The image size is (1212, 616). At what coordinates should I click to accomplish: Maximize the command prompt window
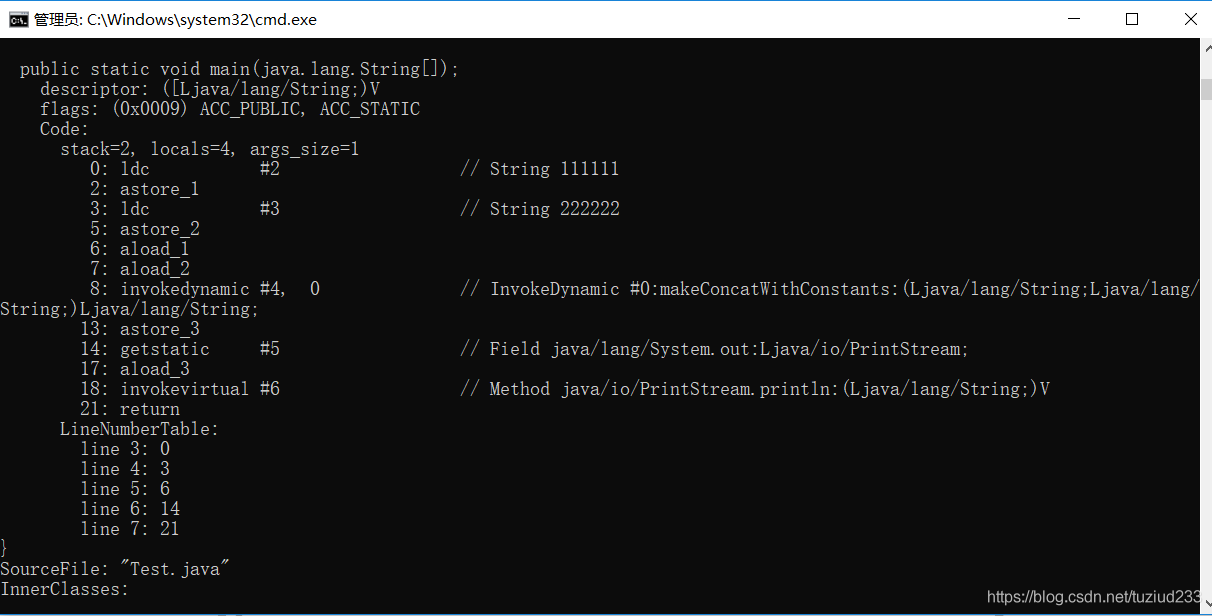(x=1132, y=19)
